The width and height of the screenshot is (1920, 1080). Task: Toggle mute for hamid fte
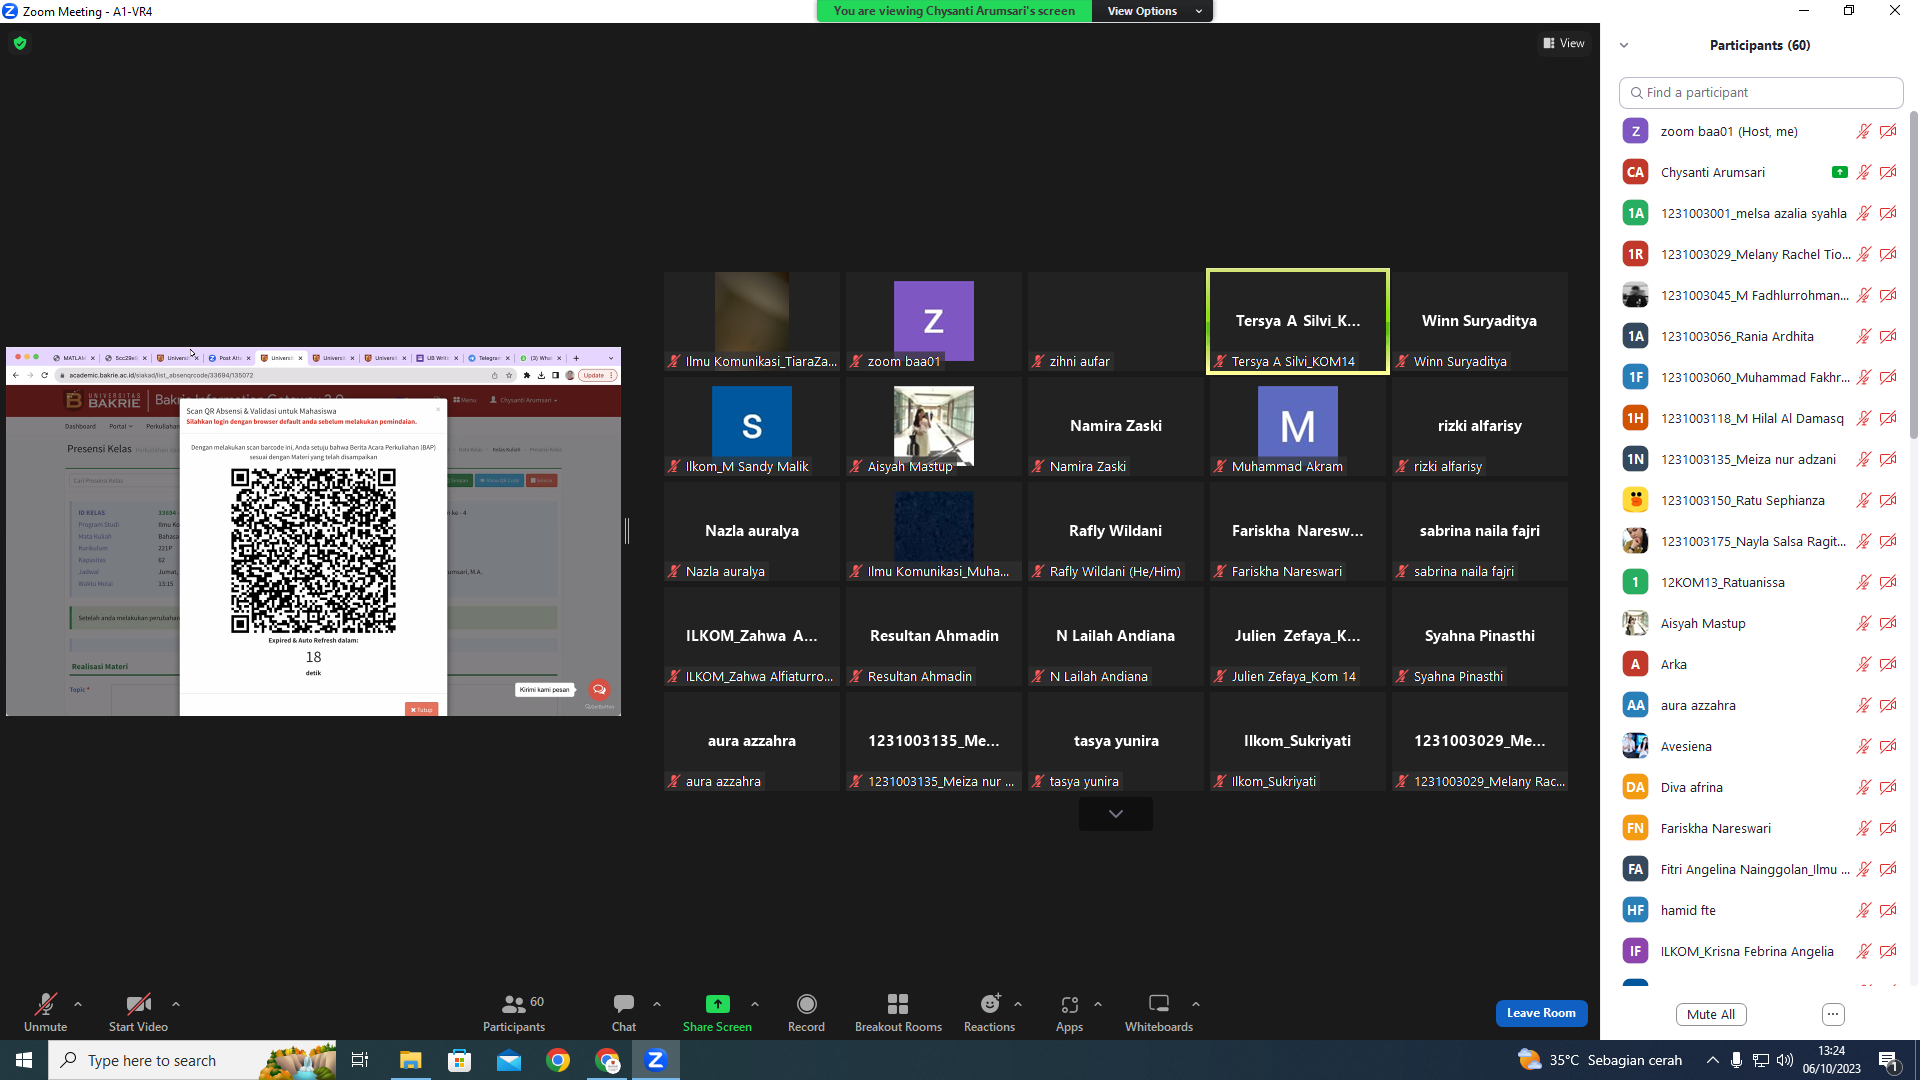(1864, 910)
